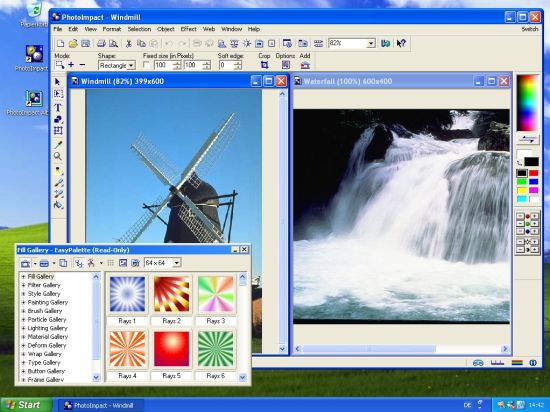Open the Format menu
Screen dimensions: 550x412
112,29
